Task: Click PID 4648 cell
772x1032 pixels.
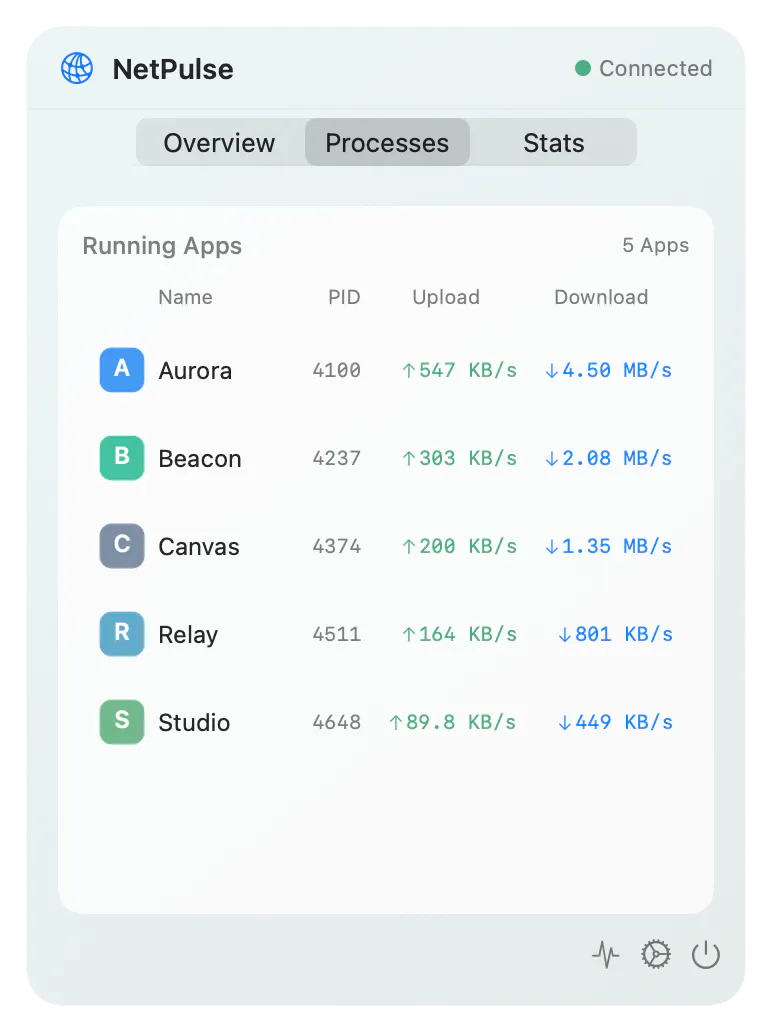Action: pyautogui.click(x=336, y=721)
